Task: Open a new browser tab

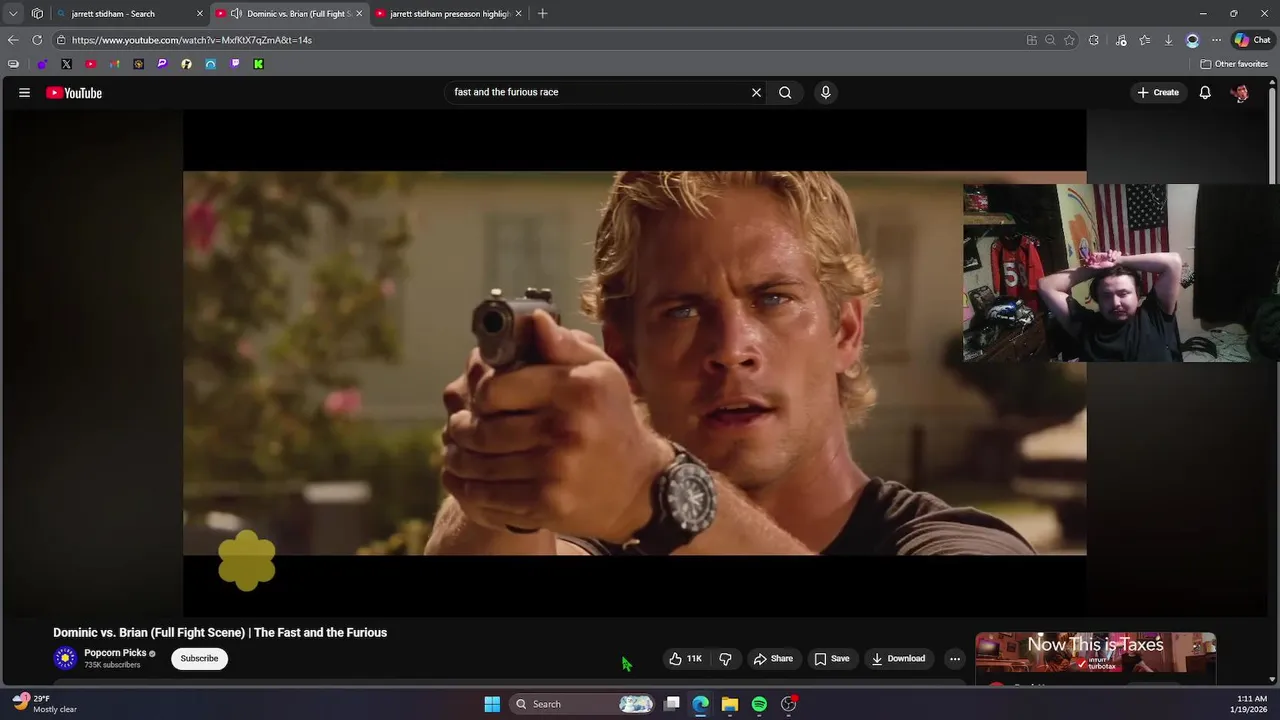Action: pos(542,14)
